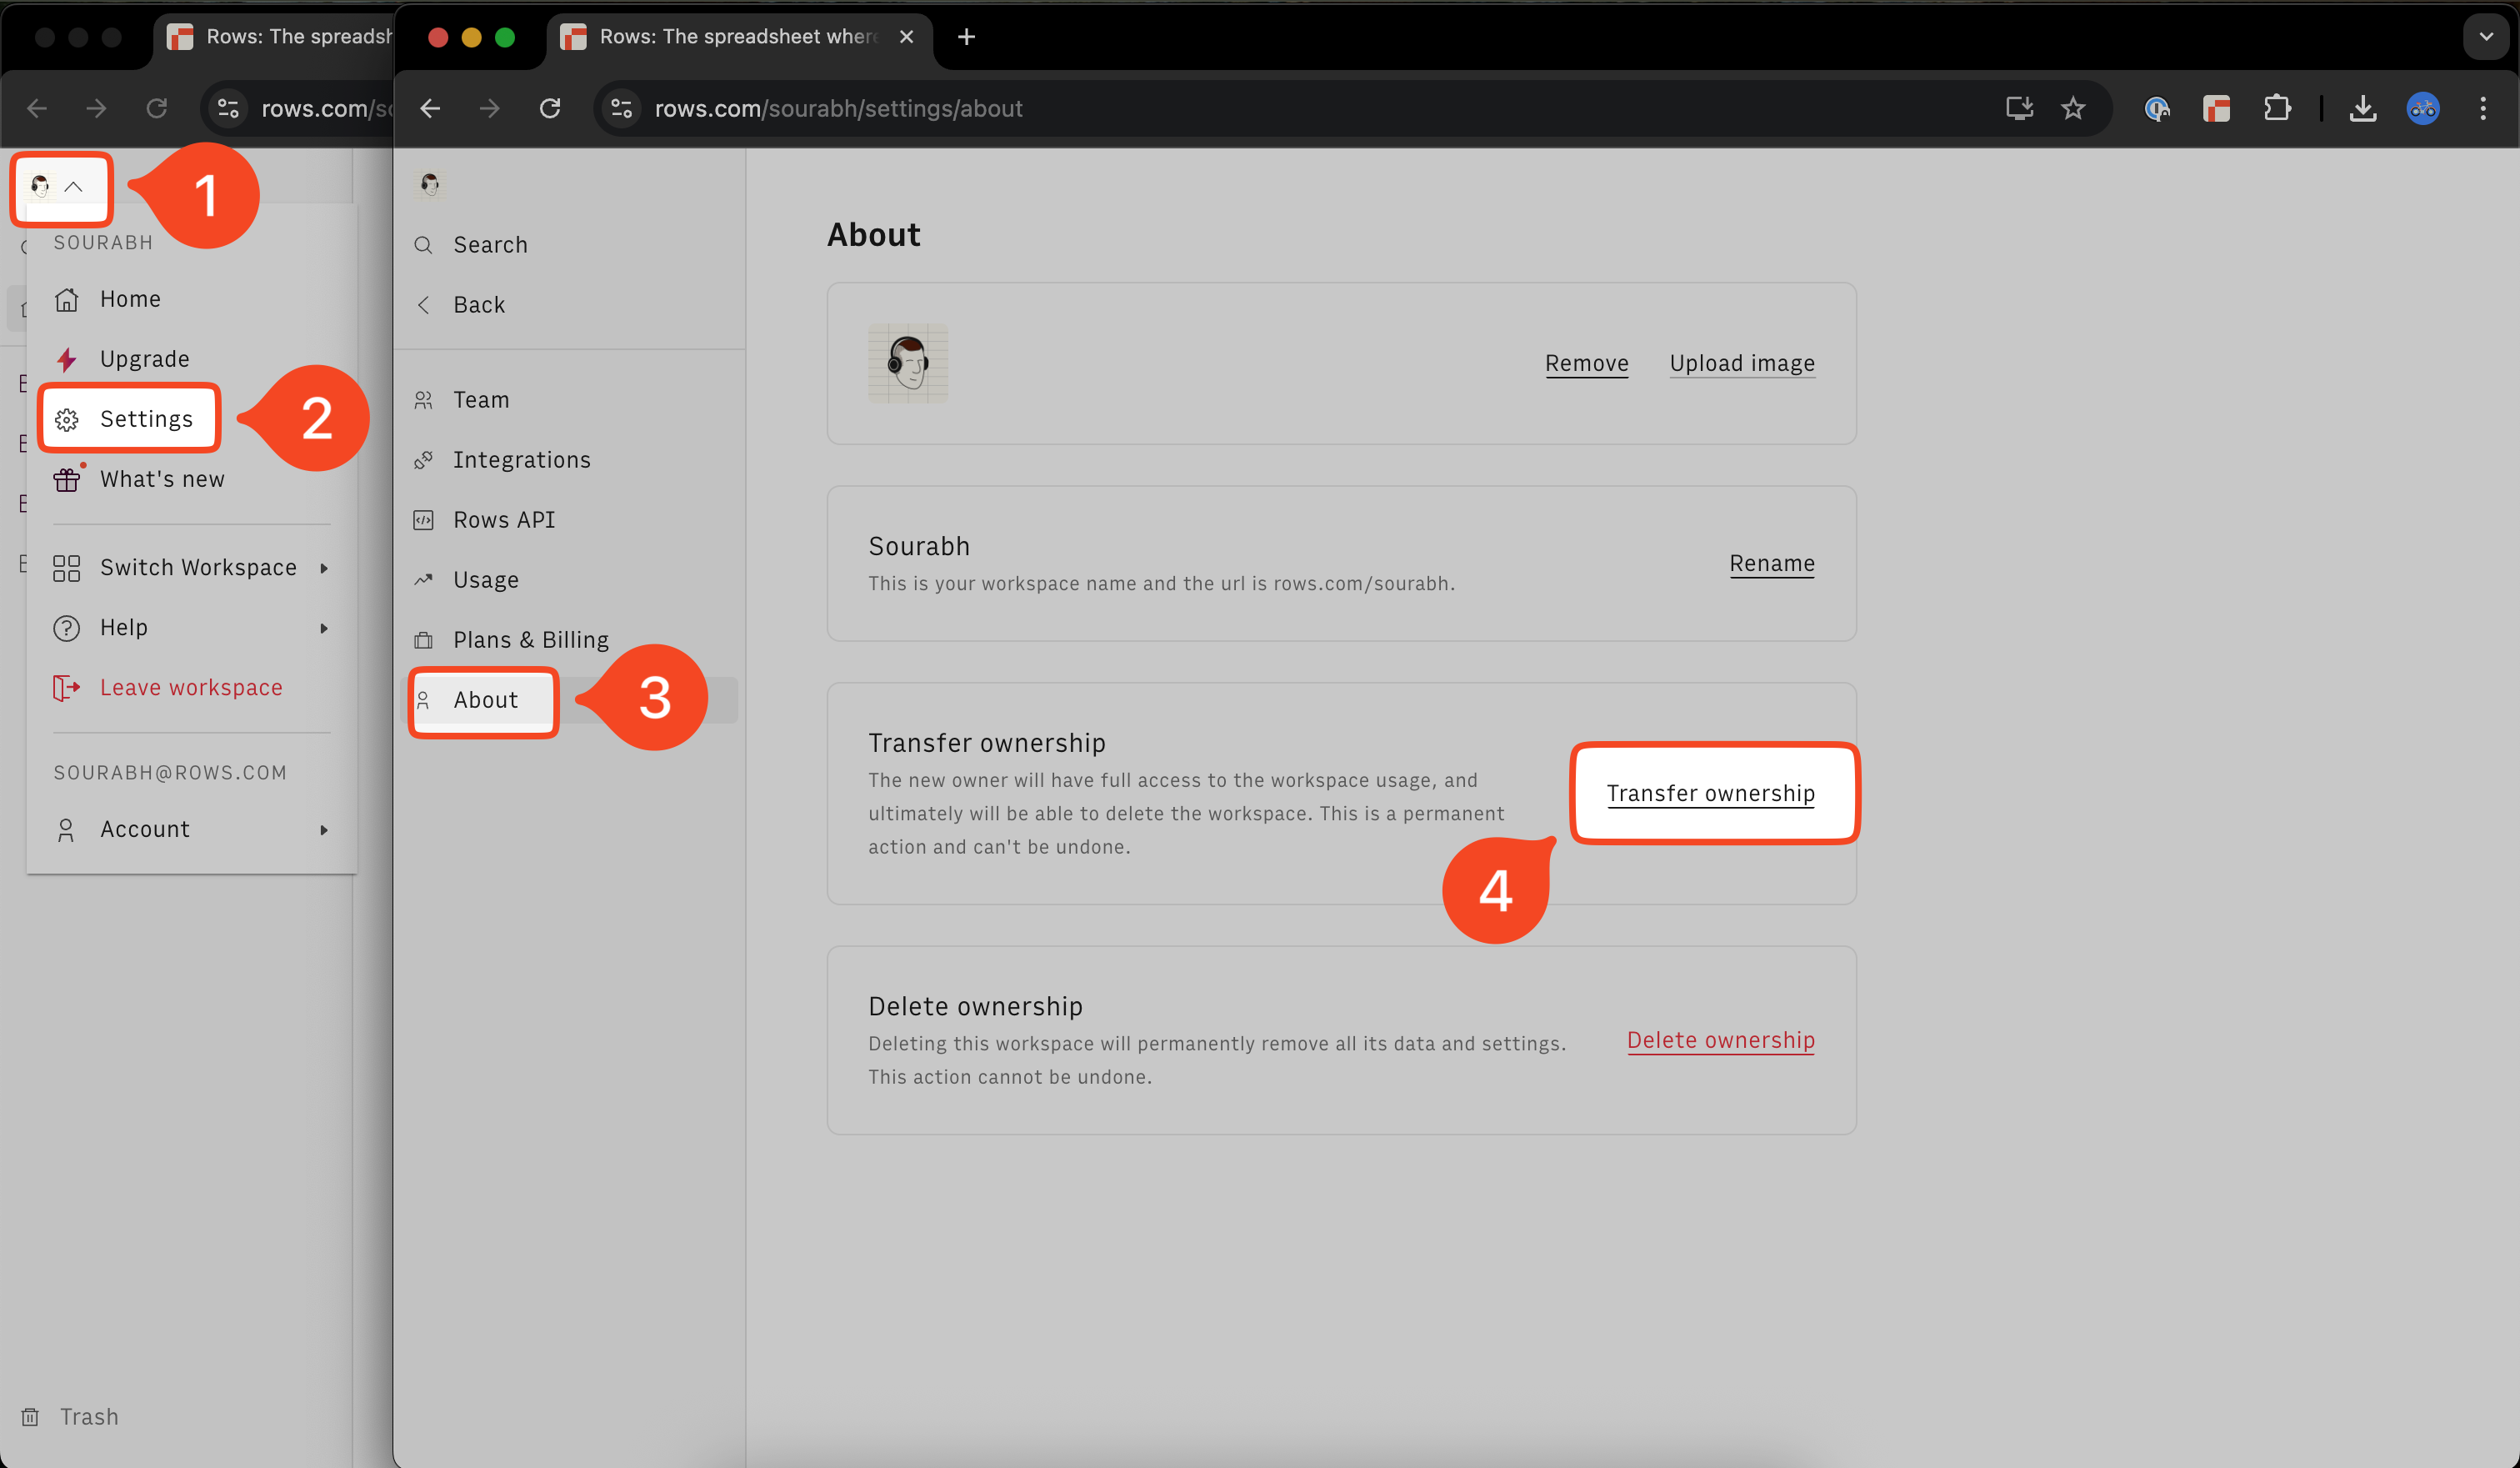Image resolution: width=2520 pixels, height=1468 pixels.
Task: Click the workspace avatar image thumbnail
Action: [x=908, y=363]
